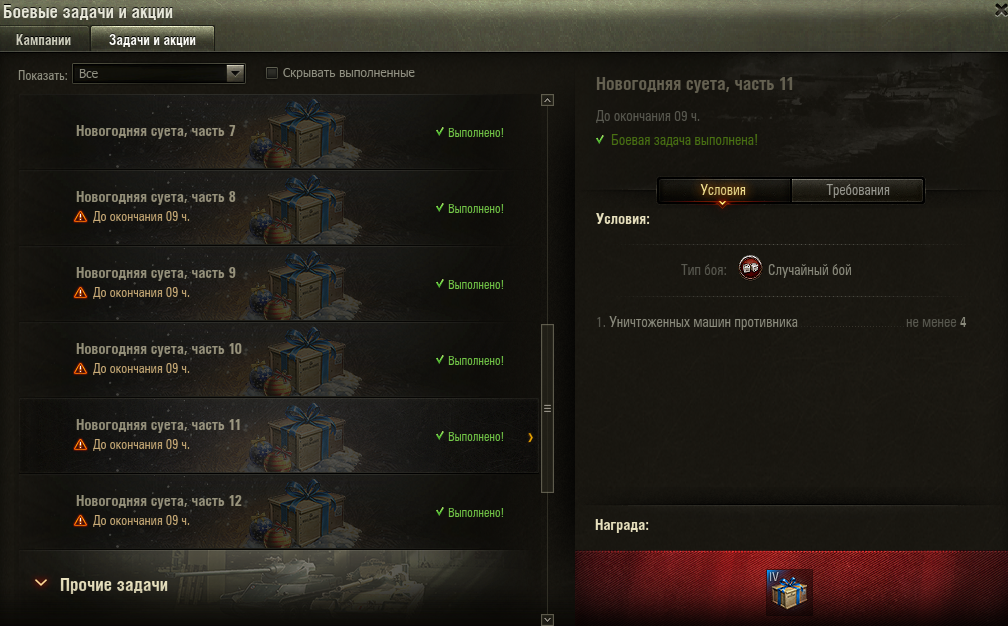Click the gift box image for часть 12
This screenshot has height=626, width=1008.
point(300,513)
